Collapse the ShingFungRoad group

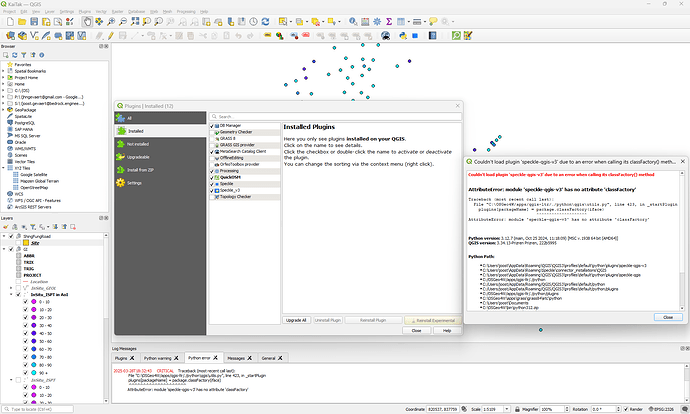pyautogui.click(x=4, y=236)
